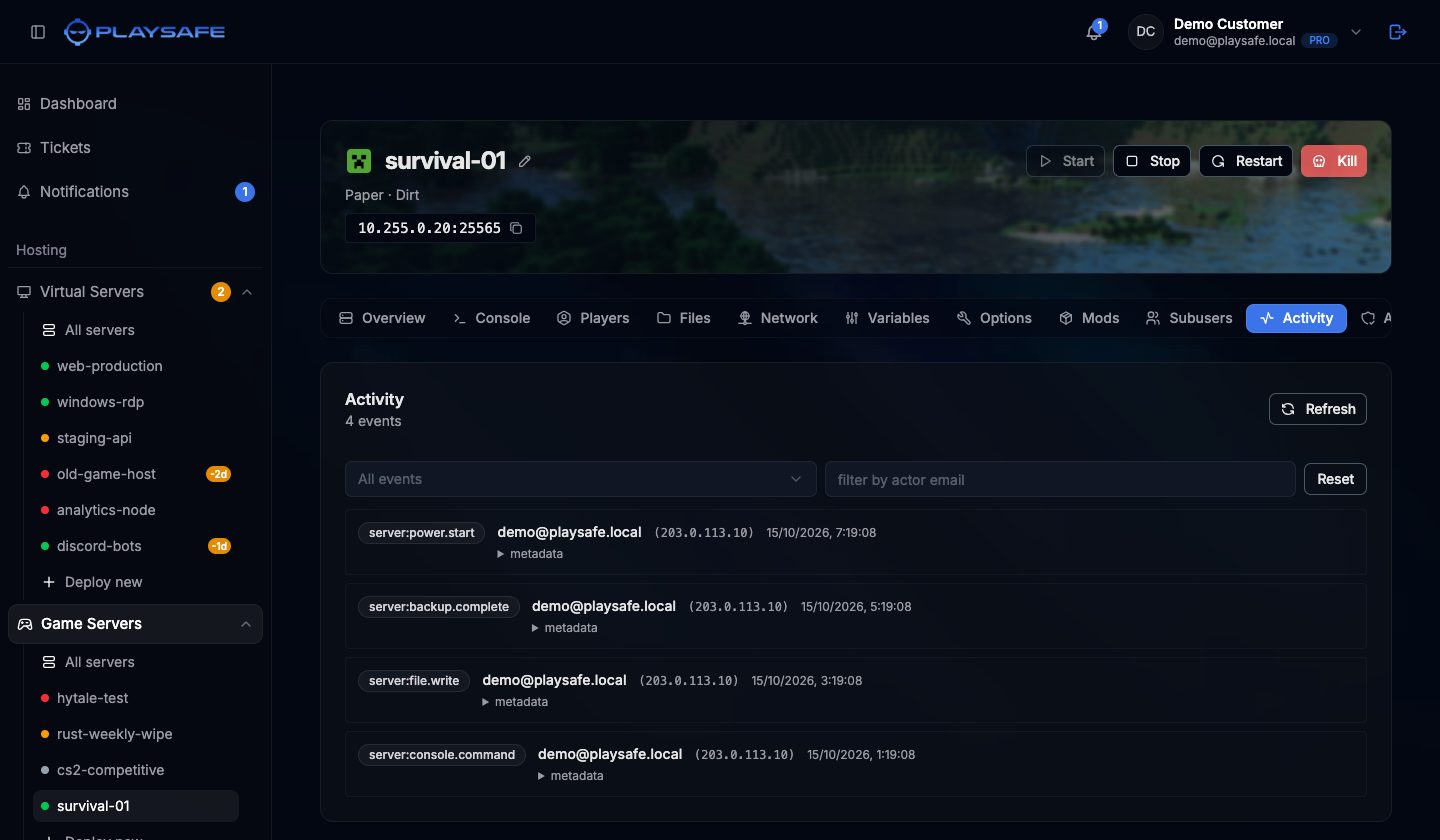Image resolution: width=1440 pixels, height=840 pixels.
Task: Refresh the activity list
Action: click(1318, 409)
